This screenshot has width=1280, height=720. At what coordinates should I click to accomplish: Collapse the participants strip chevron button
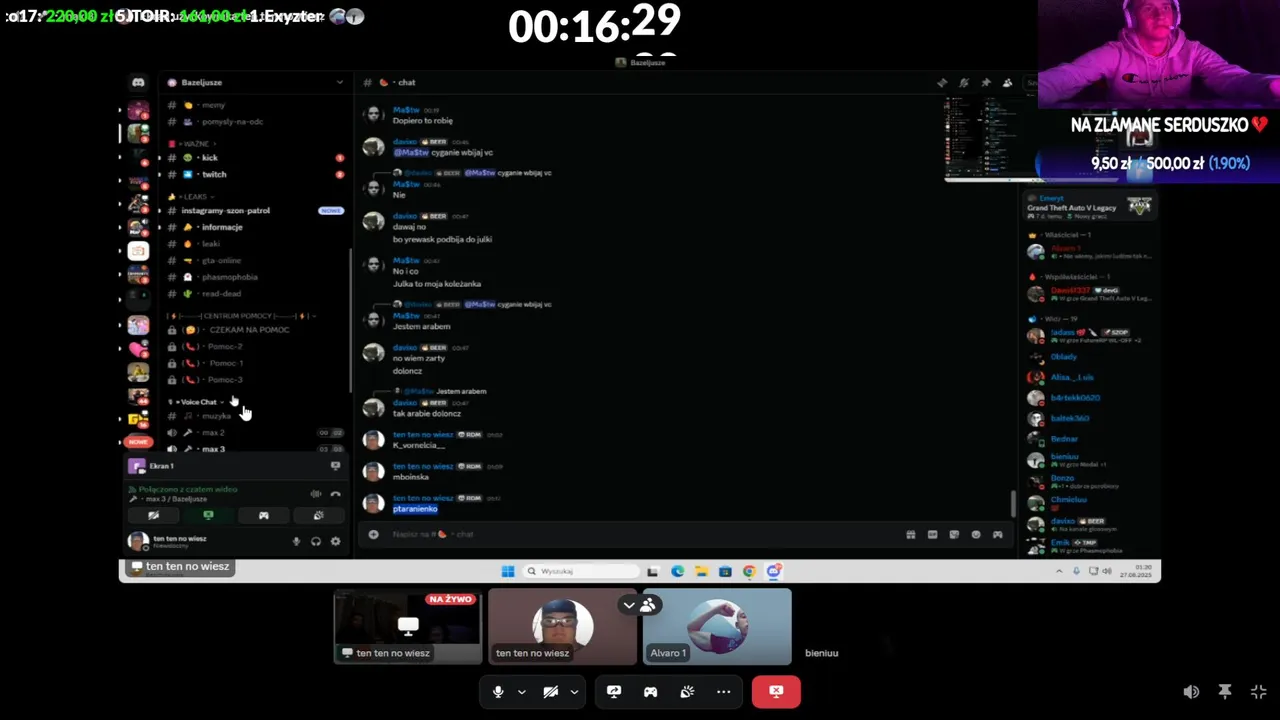(x=629, y=605)
